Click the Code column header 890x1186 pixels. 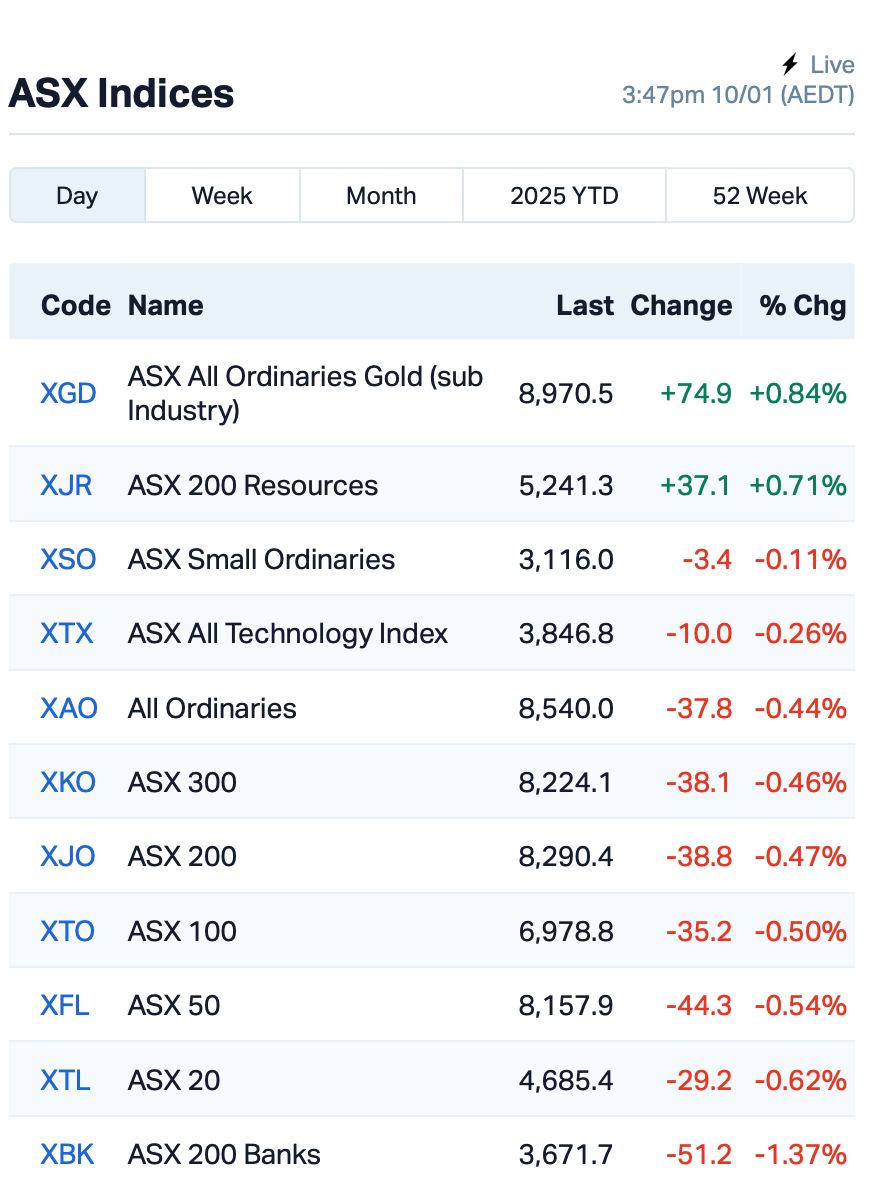click(76, 306)
